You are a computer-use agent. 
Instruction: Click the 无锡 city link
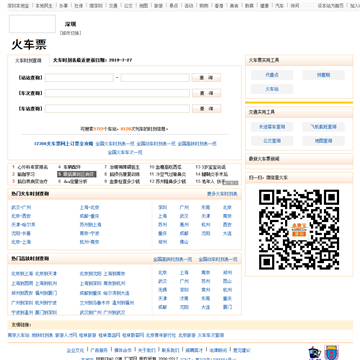(162, 290)
